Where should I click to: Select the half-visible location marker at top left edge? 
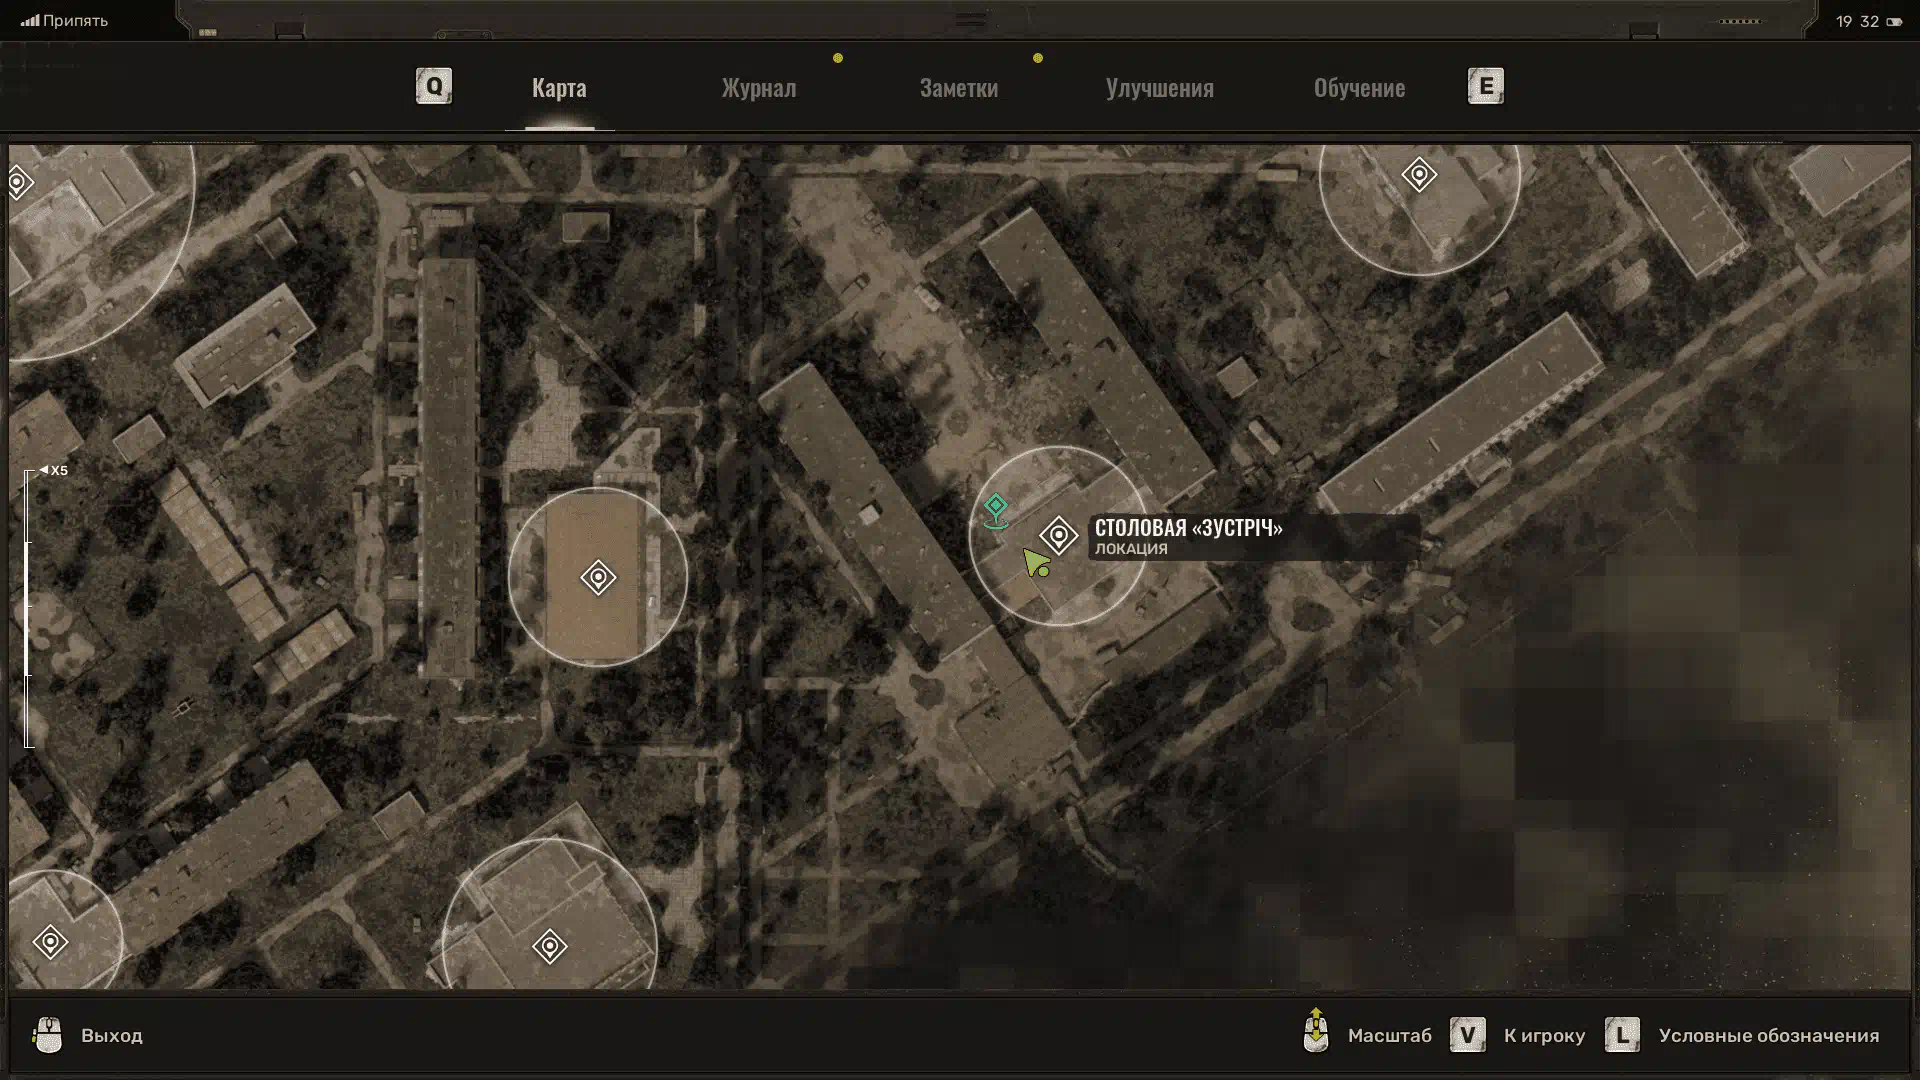[19, 182]
